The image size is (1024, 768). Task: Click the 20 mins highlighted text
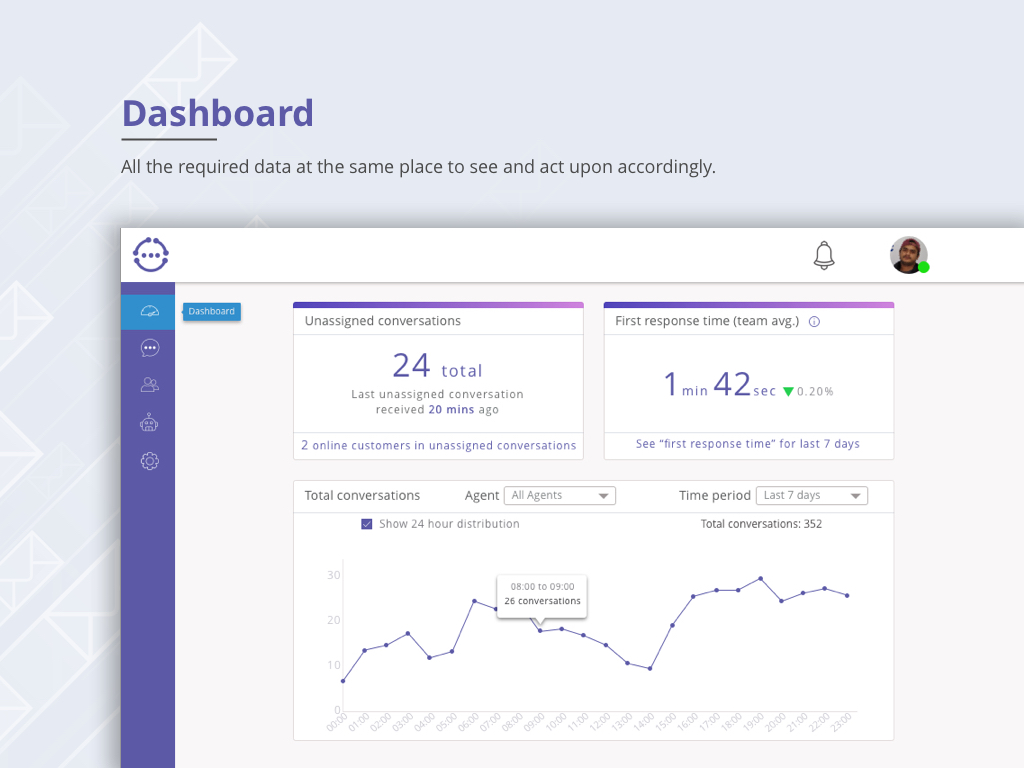(451, 409)
